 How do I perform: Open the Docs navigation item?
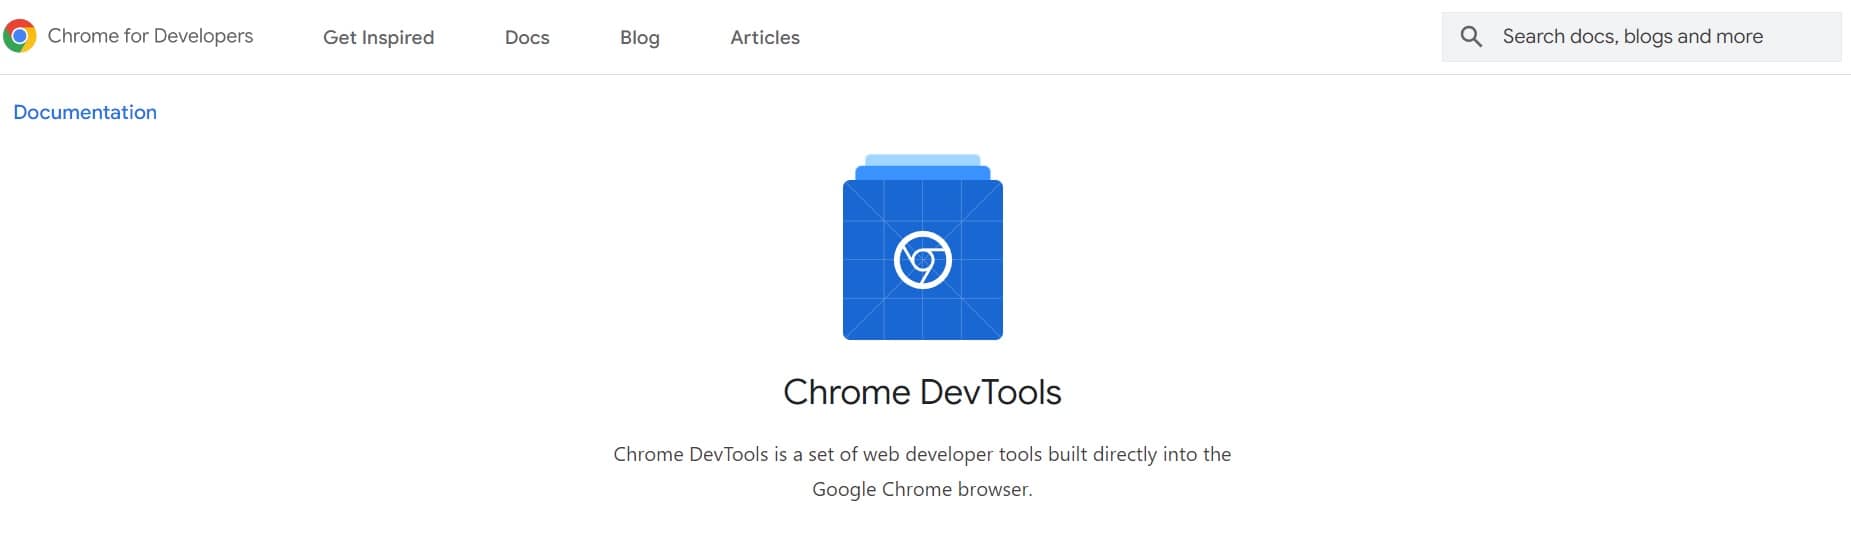pos(527,37)
